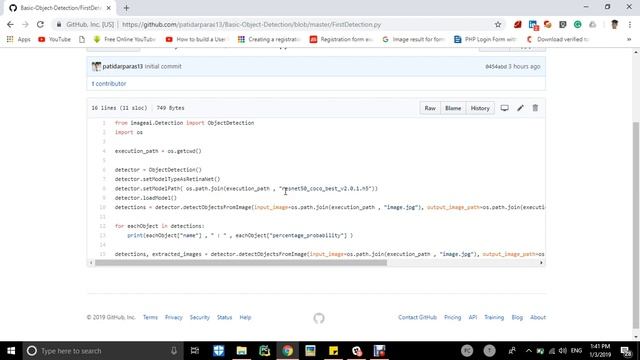Reload the GitHub page

click(x=40, y=24)
